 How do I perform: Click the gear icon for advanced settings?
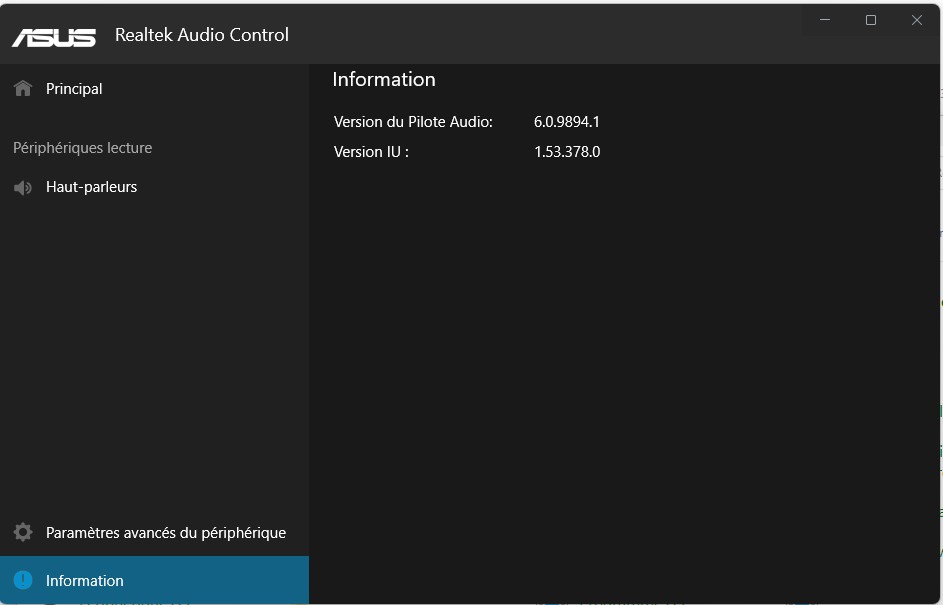coord(23,533)
